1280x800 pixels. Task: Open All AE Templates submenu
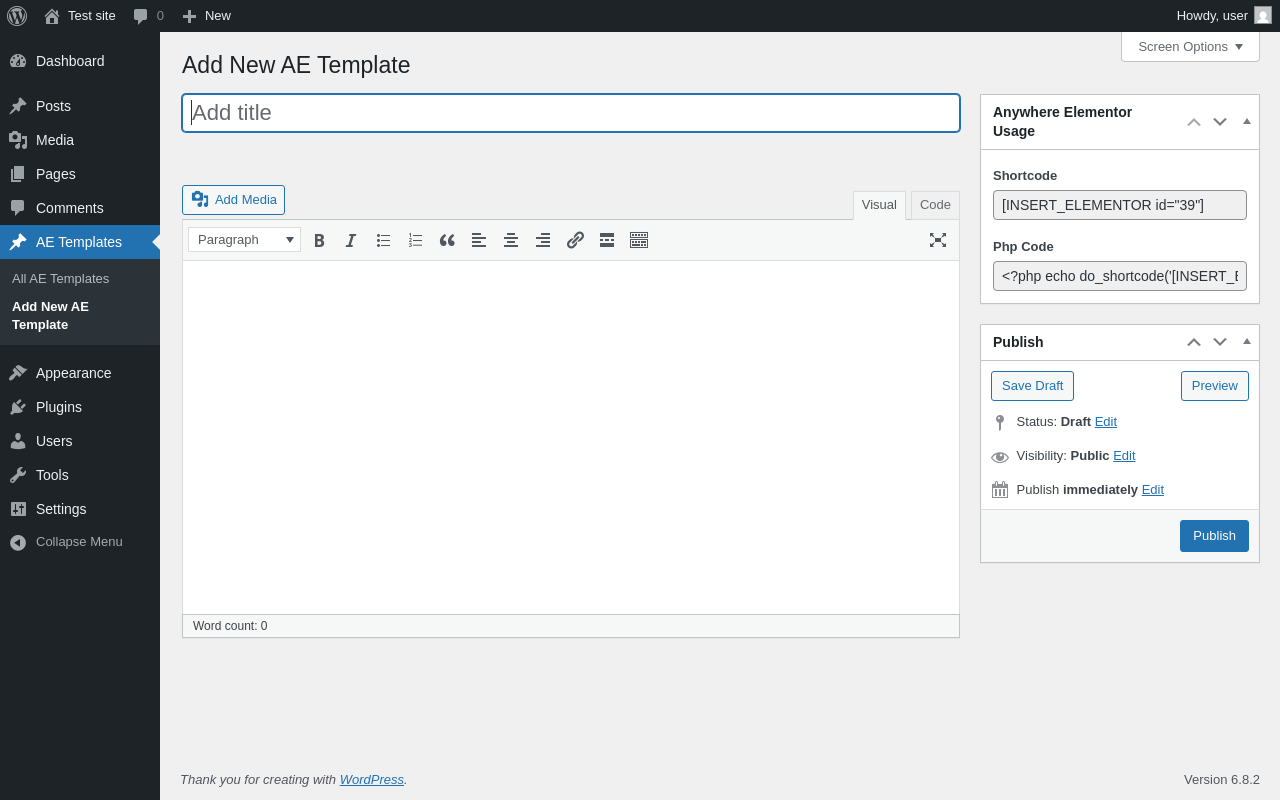pos(60,279)
